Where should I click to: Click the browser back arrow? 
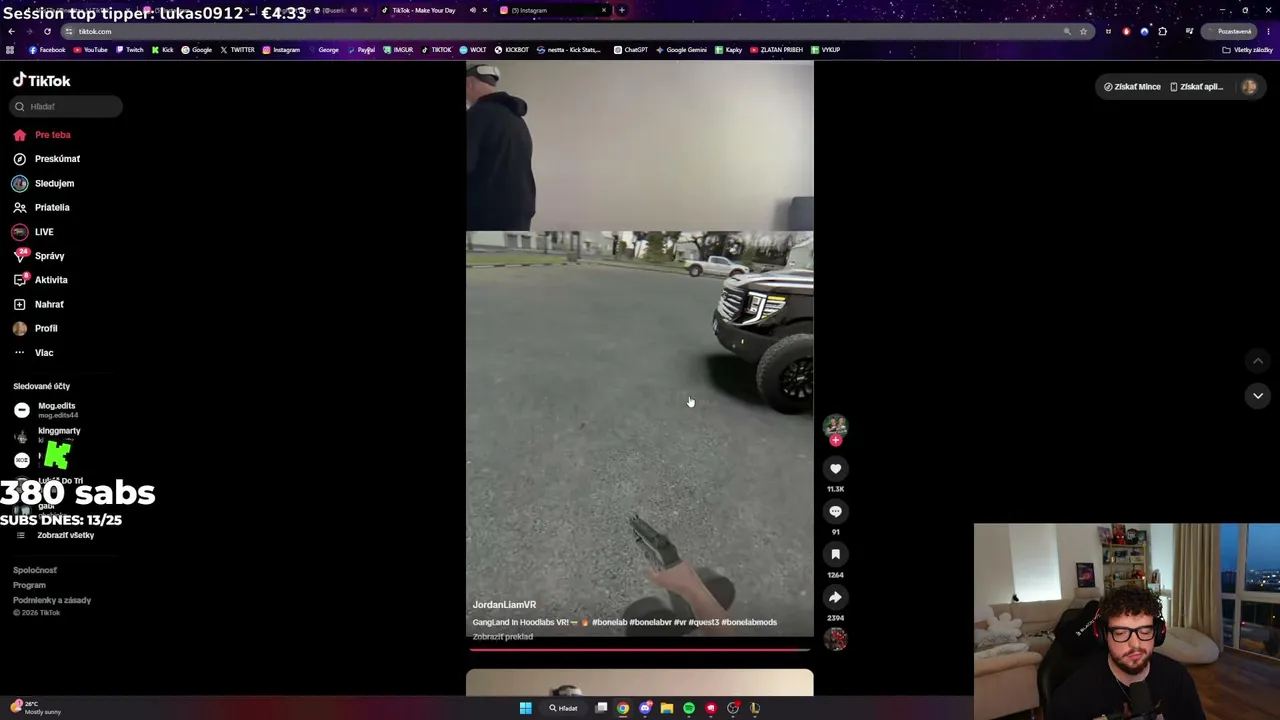[x=11, y=31]
